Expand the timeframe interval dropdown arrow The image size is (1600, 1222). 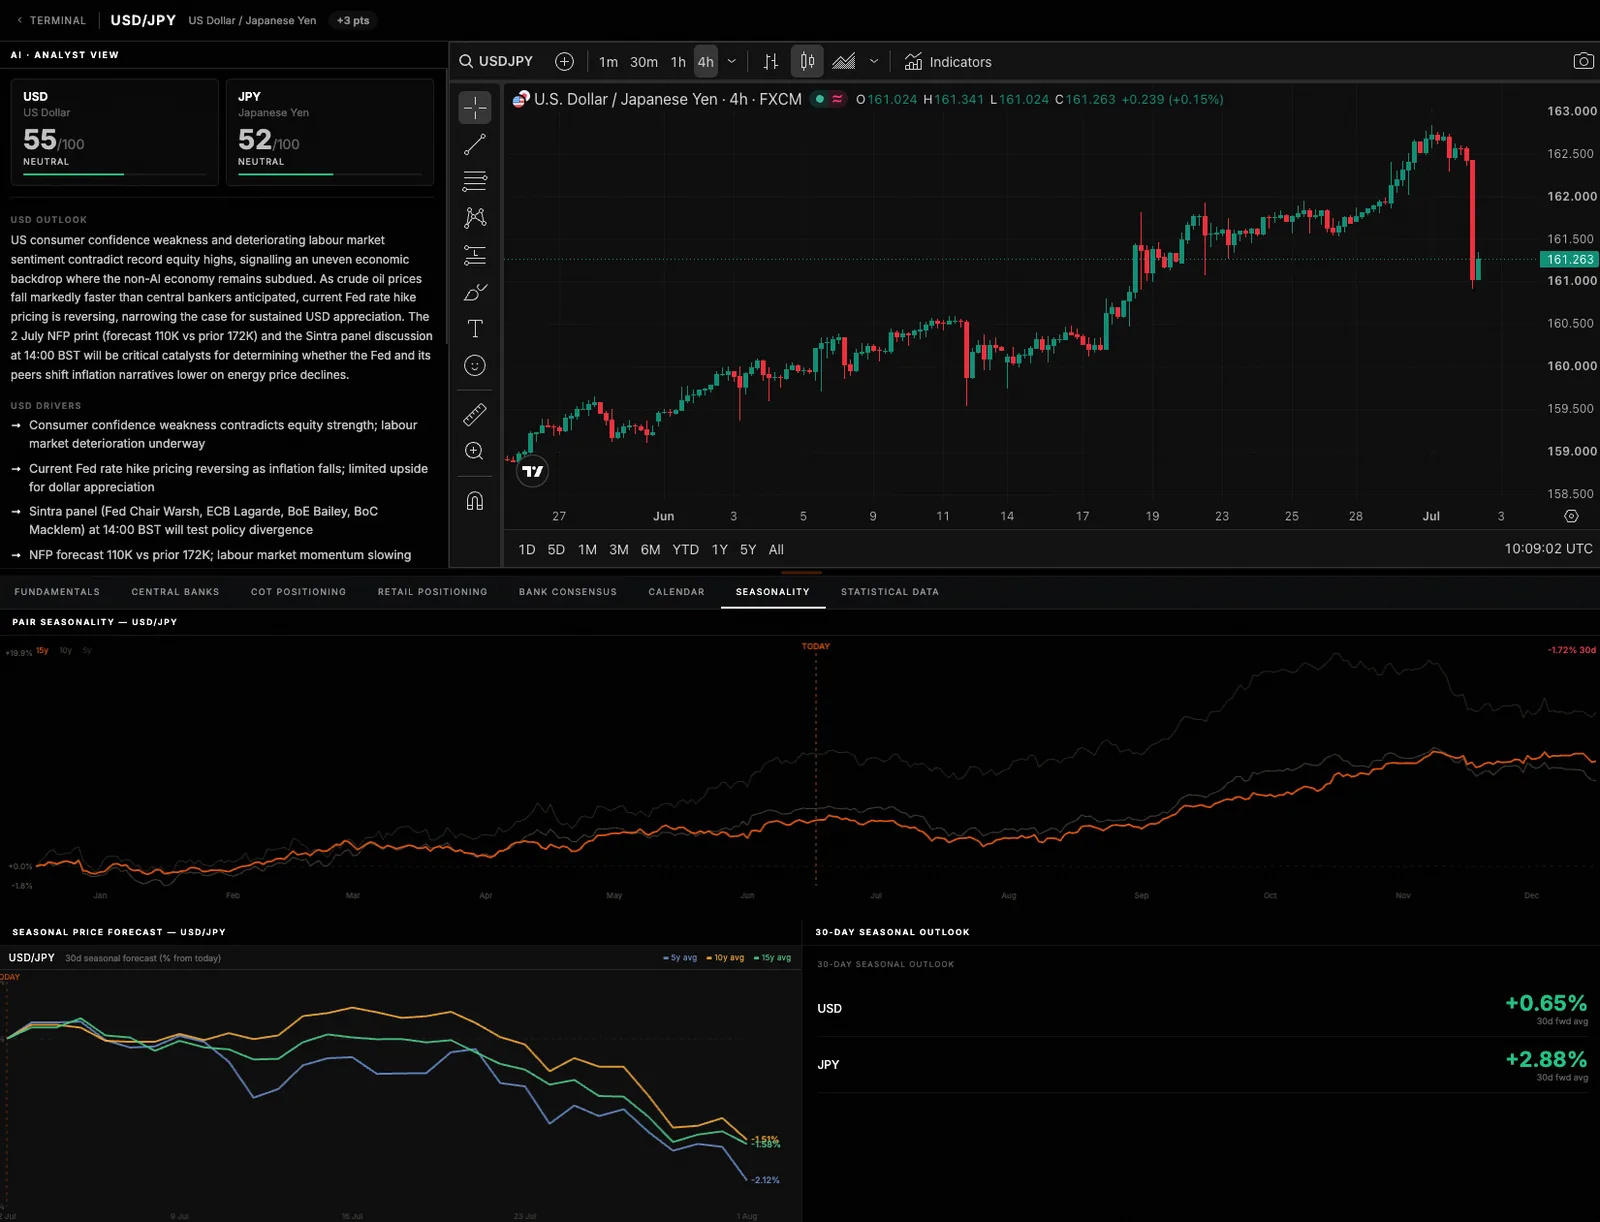point(732,62)
